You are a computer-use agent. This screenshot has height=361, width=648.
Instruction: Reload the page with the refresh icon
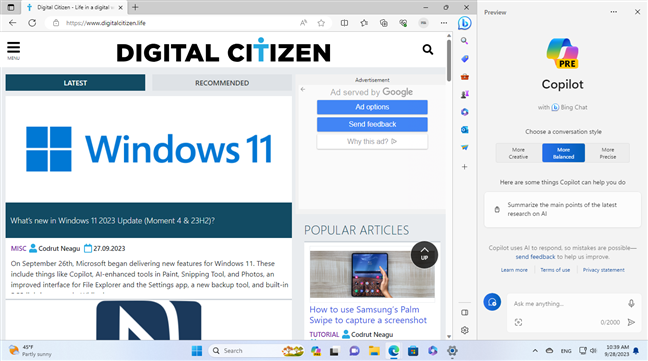point(32,23)
